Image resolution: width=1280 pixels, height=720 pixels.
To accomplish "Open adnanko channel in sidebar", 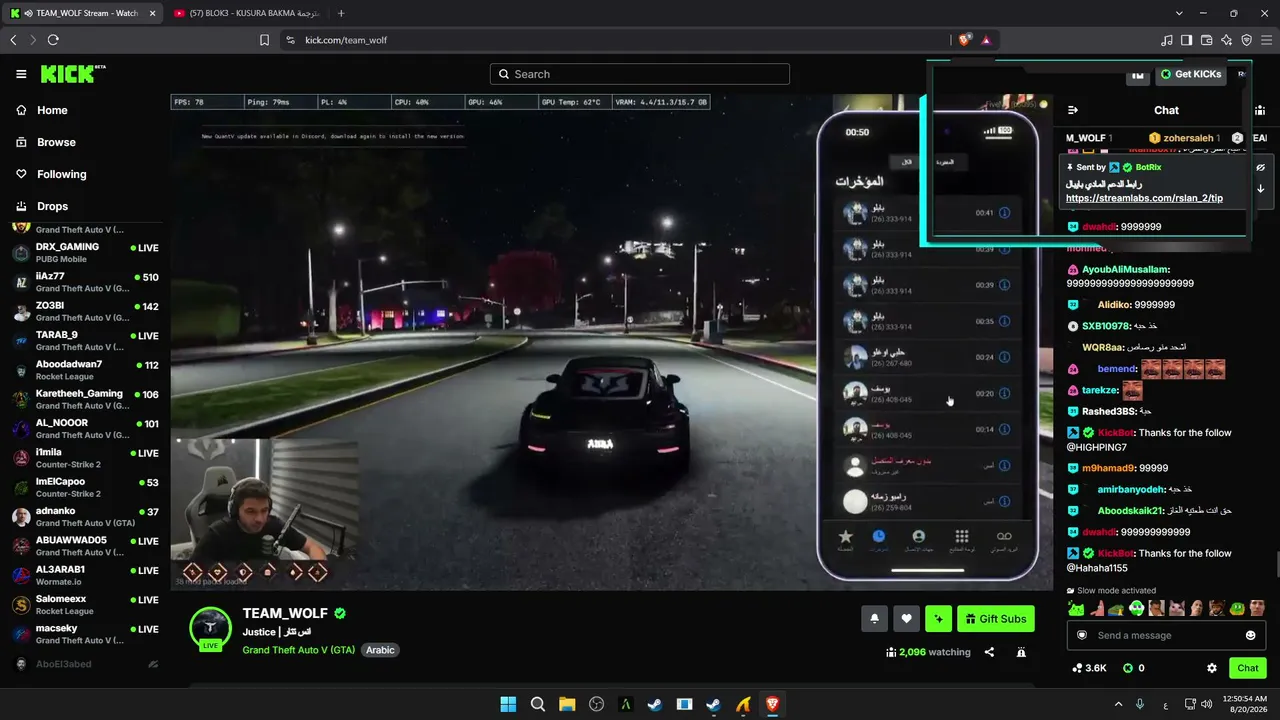I will coord(85,516).
